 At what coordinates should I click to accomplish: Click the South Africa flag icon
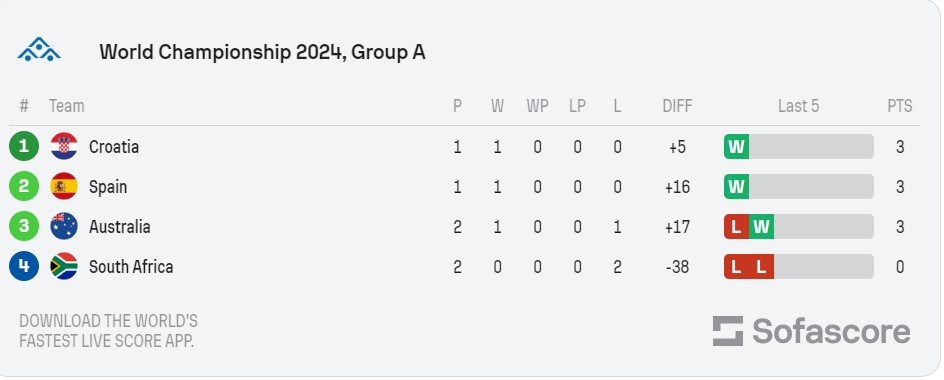coord(64,266)
